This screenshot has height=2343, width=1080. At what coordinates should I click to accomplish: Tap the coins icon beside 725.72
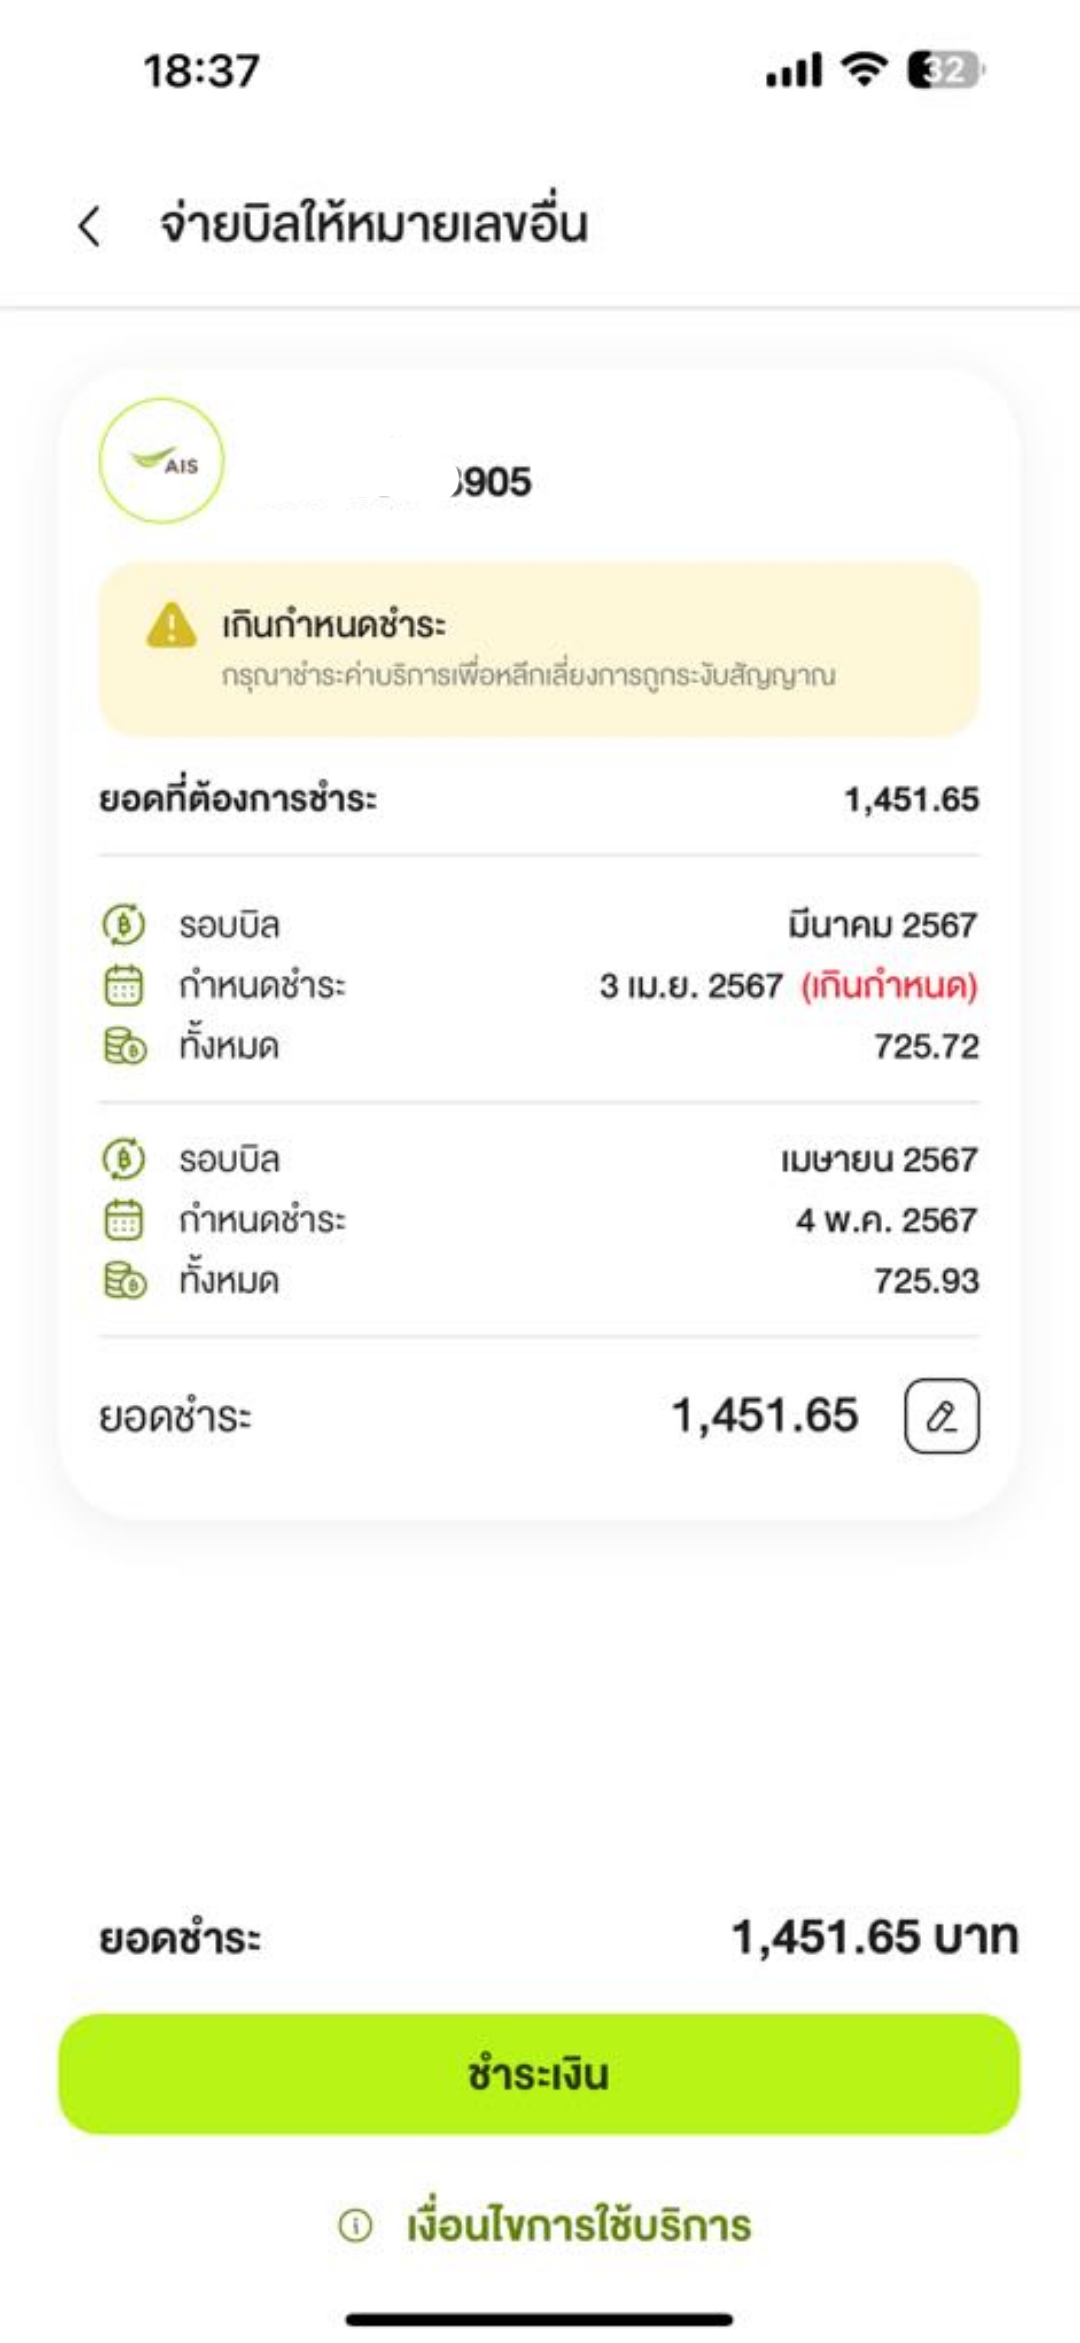[x=125, y=1046]
